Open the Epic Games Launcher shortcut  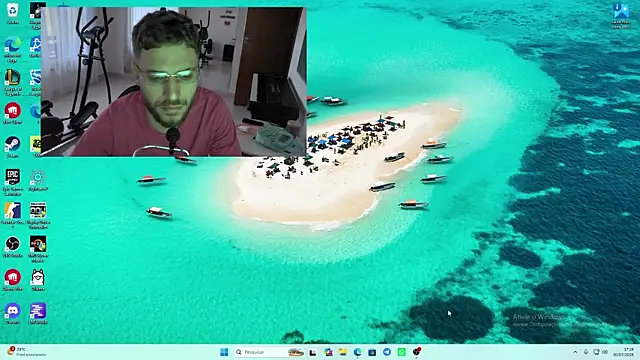(13, 182)
